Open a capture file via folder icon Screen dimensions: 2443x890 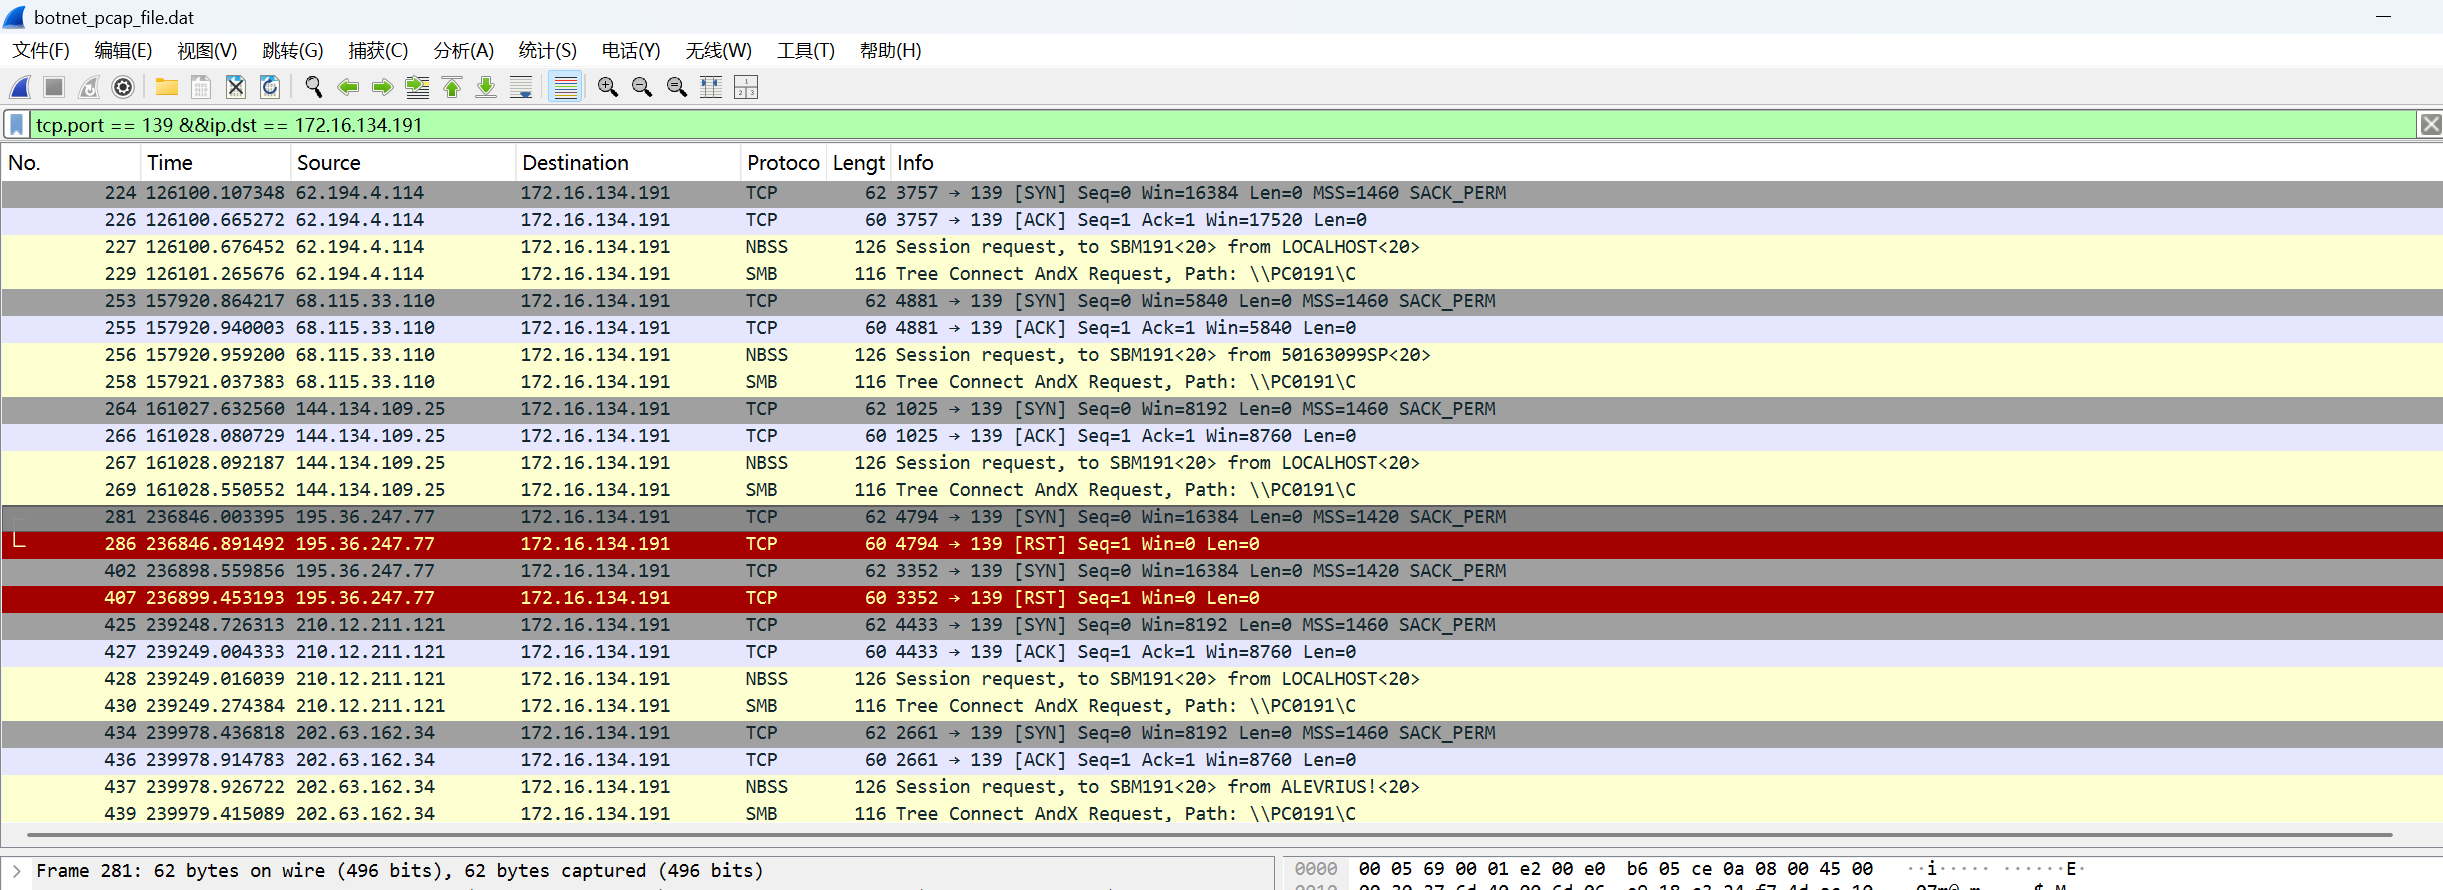point(166,87)
